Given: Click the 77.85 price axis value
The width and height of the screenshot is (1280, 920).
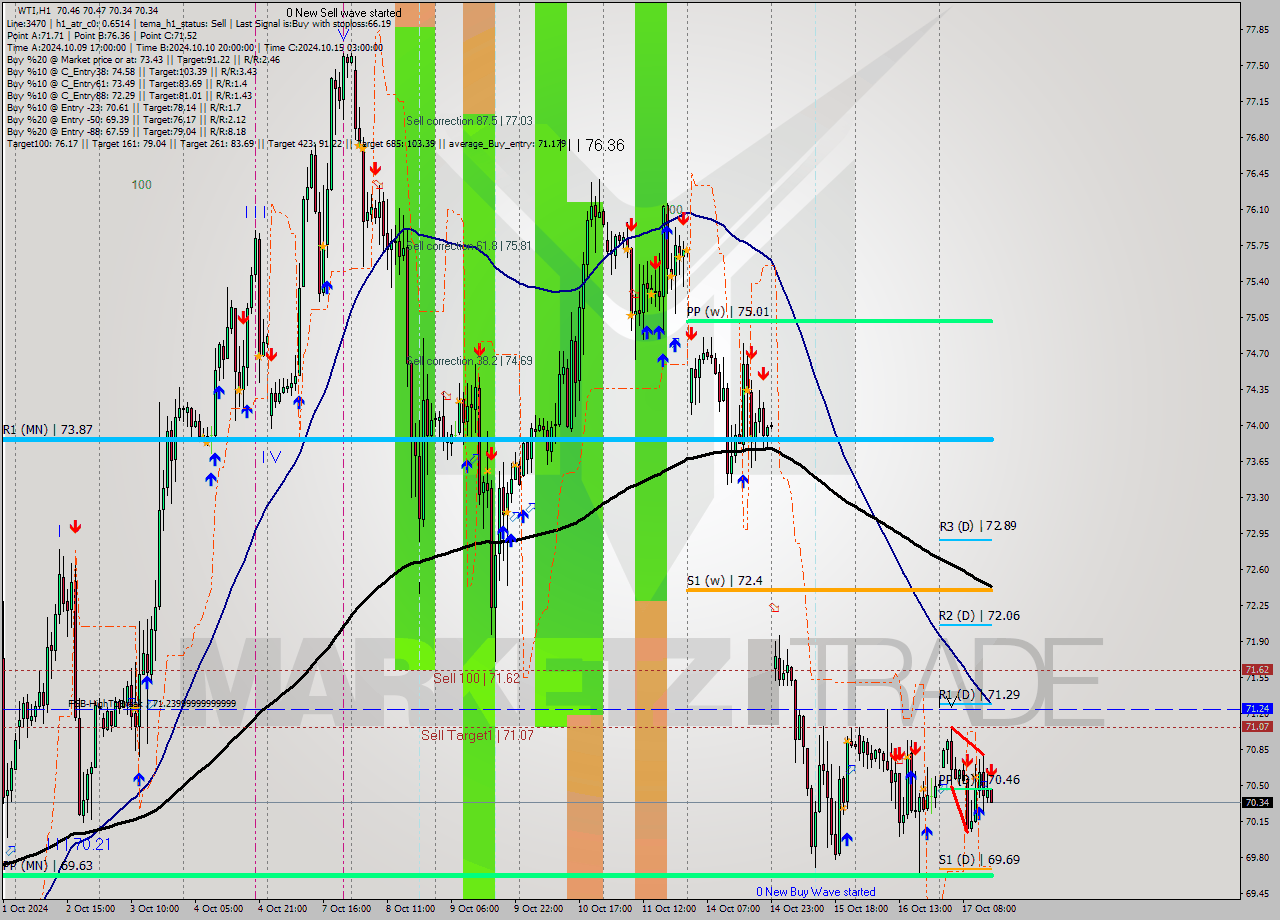Looking at the screenshot, I should pos(1258,29).
